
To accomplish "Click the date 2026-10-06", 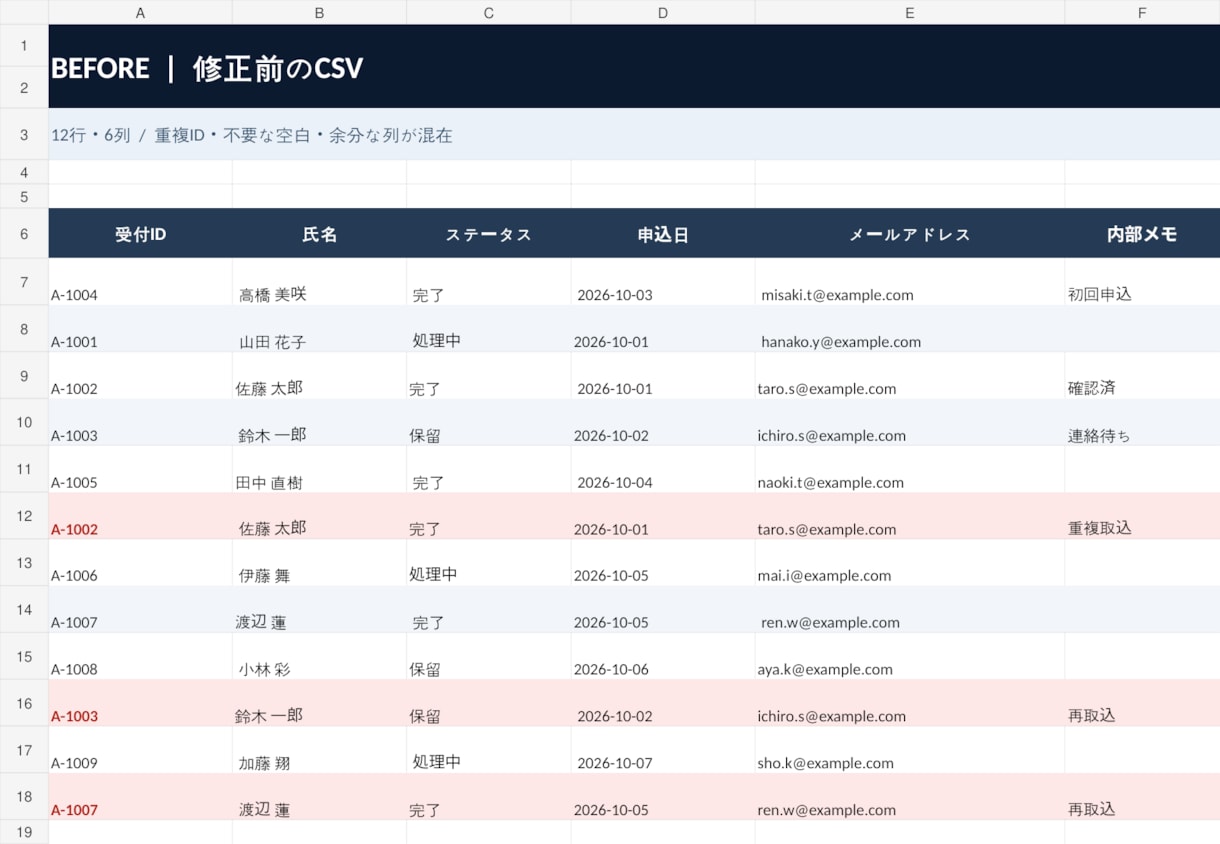I will (x=611, y=669).
